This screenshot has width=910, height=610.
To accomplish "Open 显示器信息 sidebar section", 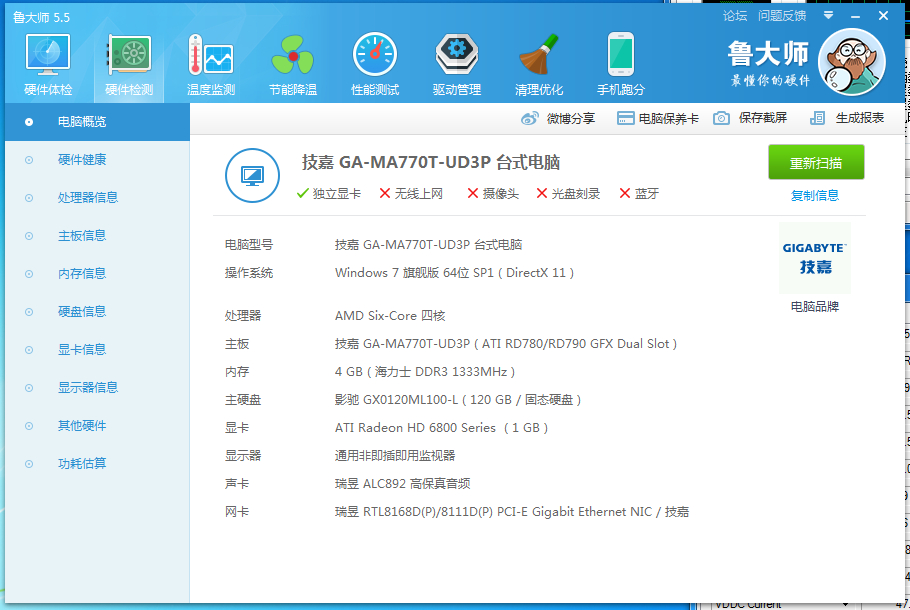I will pos(98,388).
